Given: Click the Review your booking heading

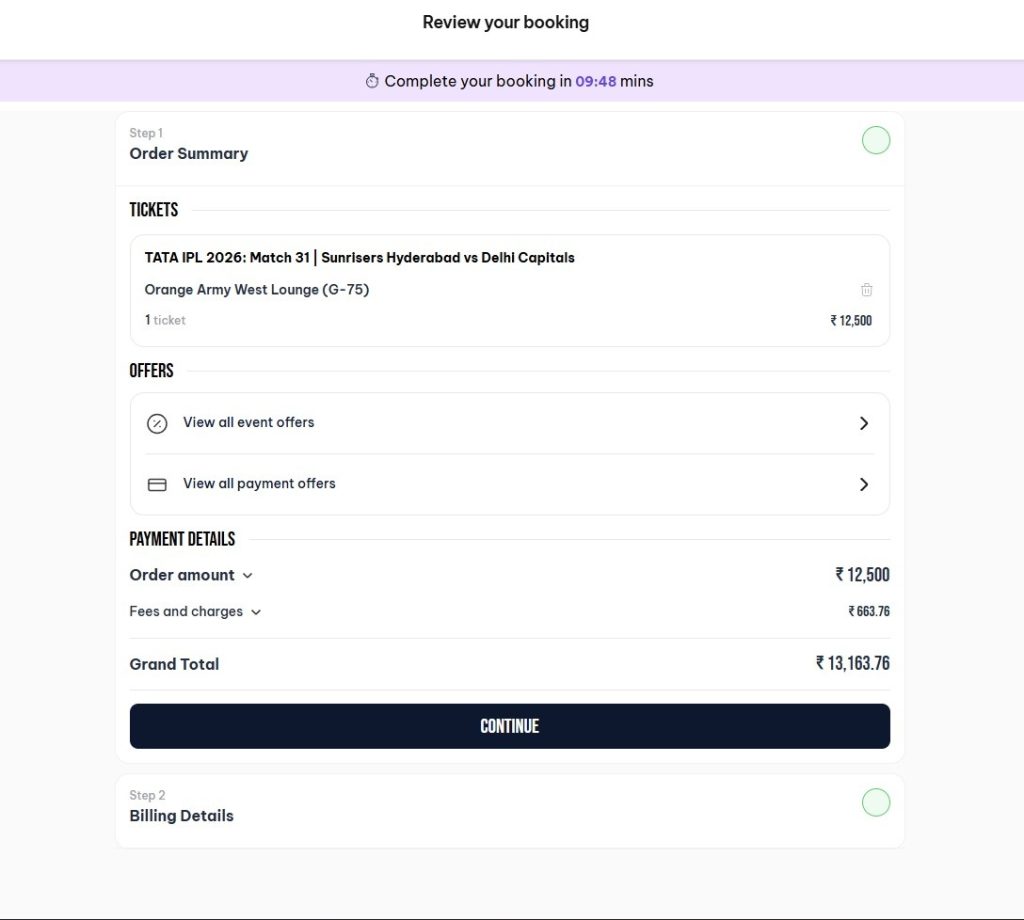Looking at the screenshot, I should [x=506, y=21].
